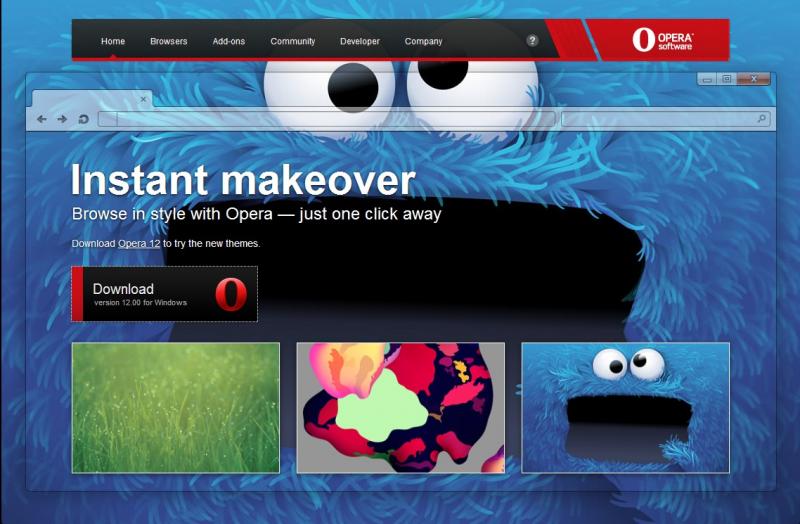Click the mock window close button
Viewport: 800px width, 524px height.
point(754,79)
